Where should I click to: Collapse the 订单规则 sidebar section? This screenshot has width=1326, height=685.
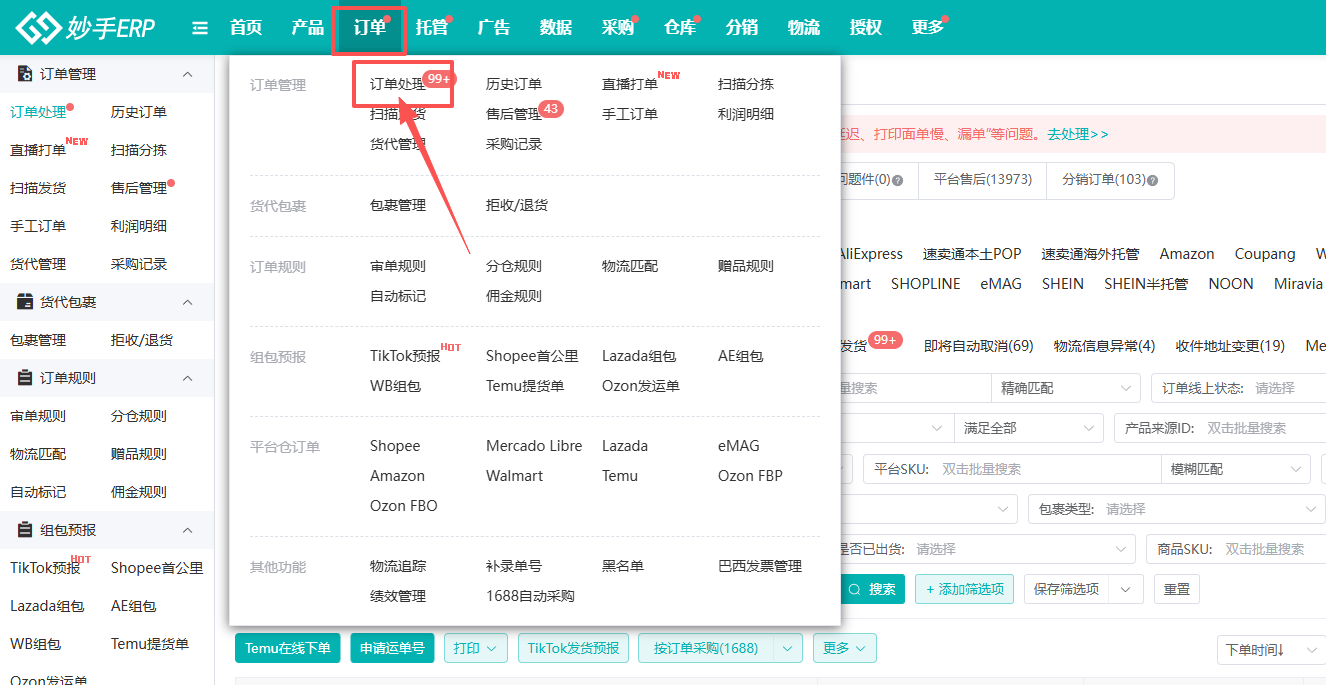187,378
